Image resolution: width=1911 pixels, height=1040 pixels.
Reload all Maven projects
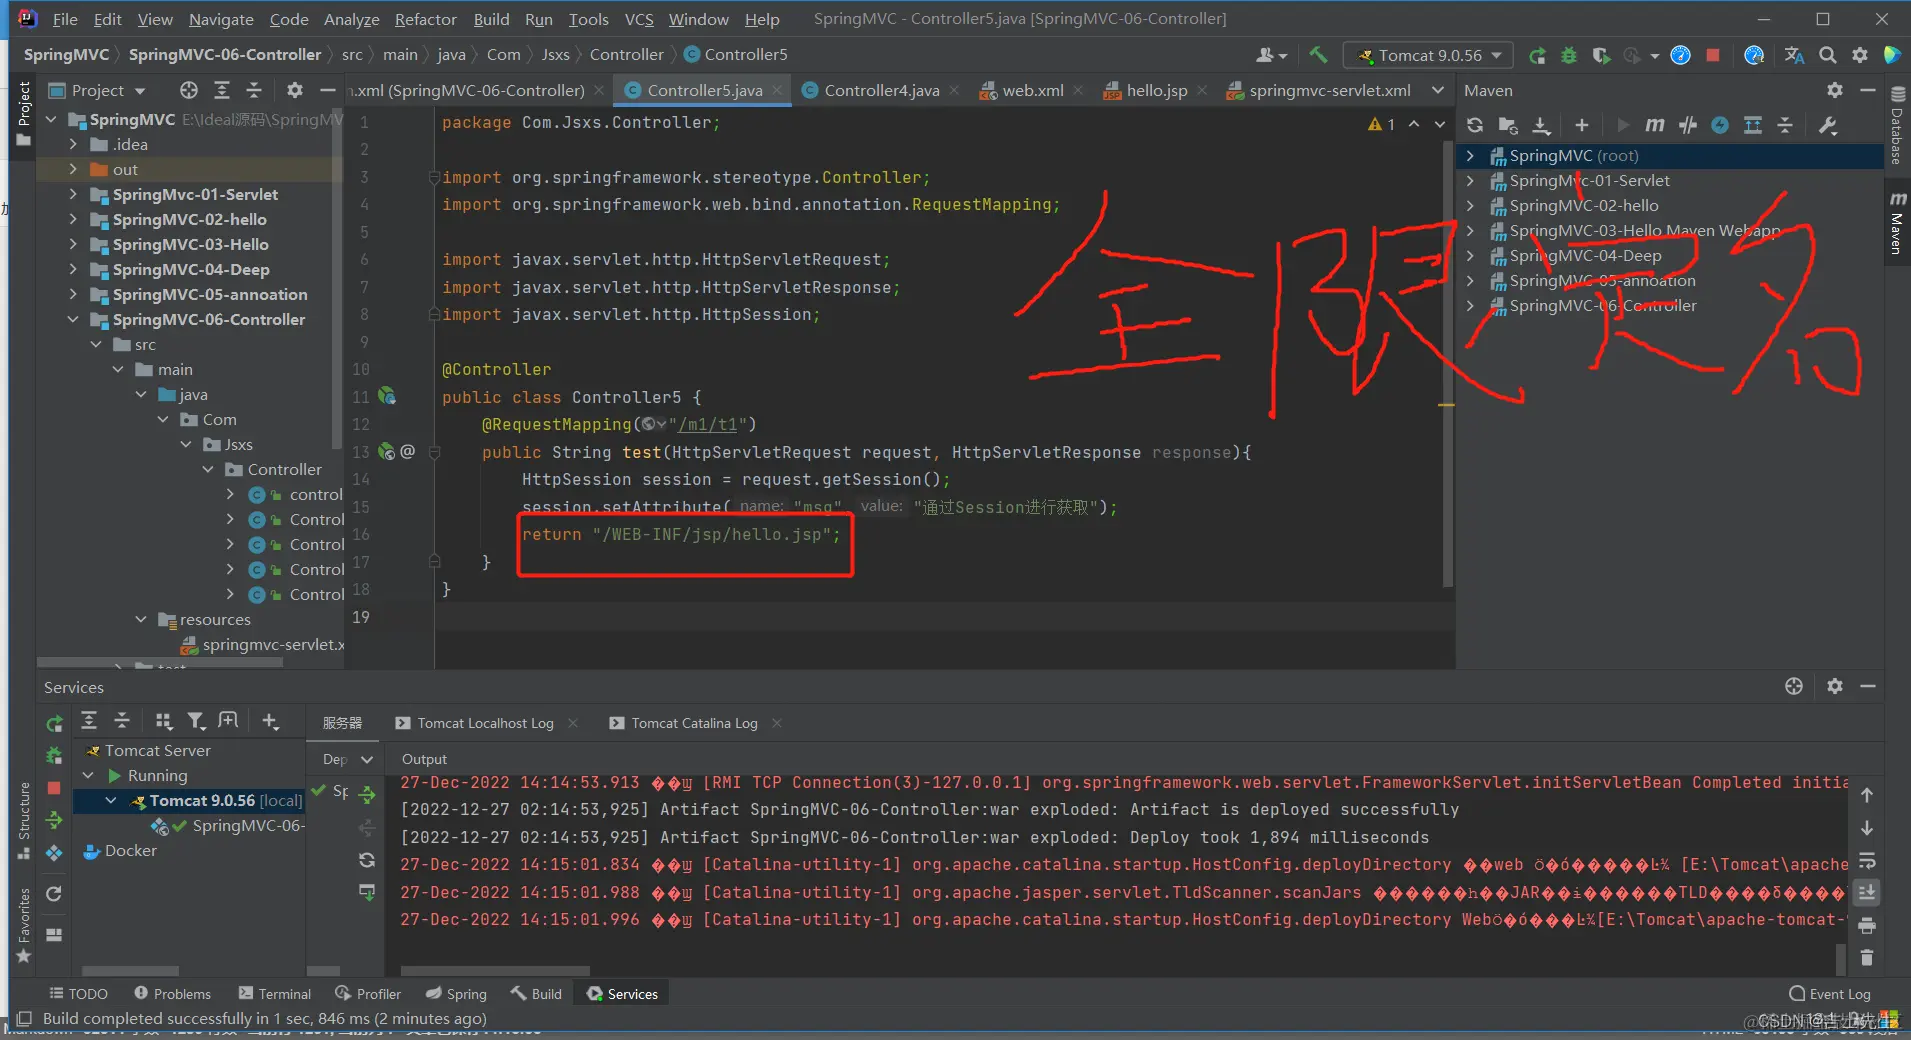[1475, 125]
